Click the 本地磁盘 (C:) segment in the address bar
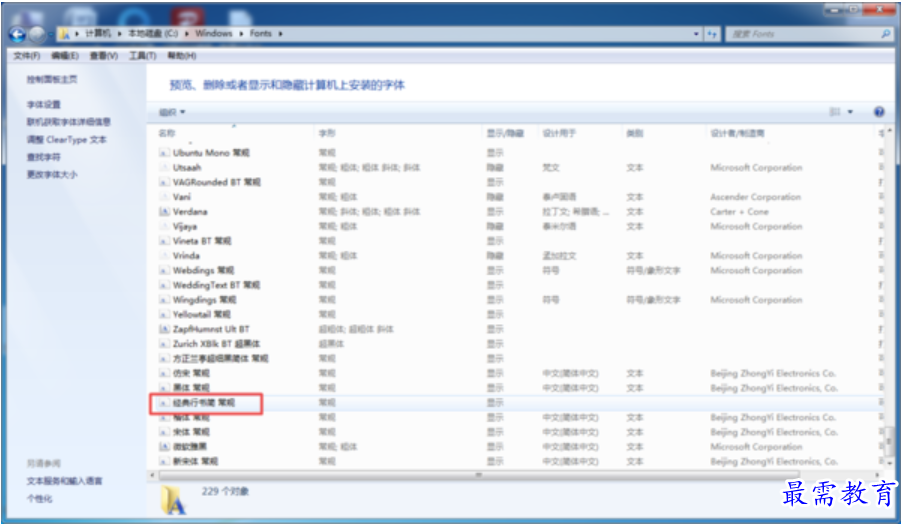Screen dimensions: 904x525 [153, 34]
